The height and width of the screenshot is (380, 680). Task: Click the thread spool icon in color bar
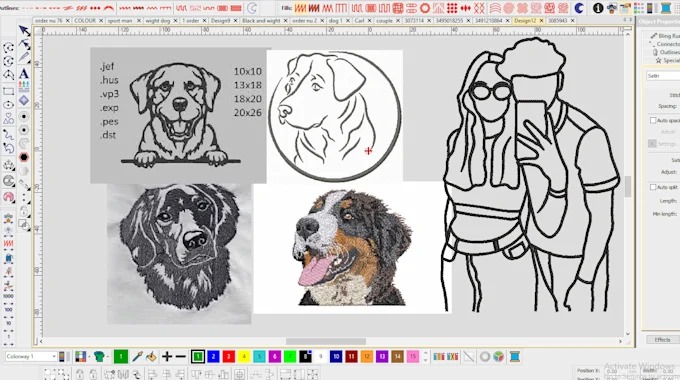click(x=515, y=357)
